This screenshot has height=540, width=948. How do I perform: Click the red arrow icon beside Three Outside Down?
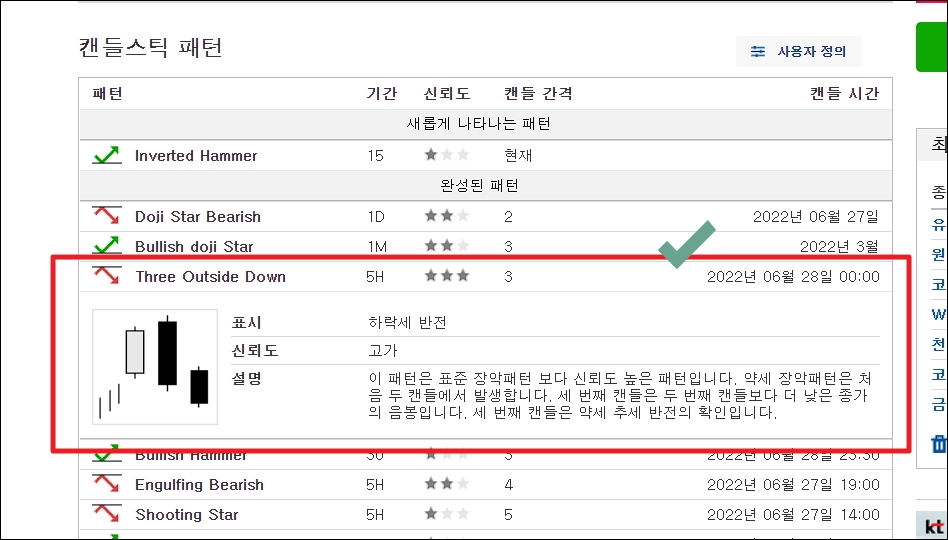[x=106, y=276]
